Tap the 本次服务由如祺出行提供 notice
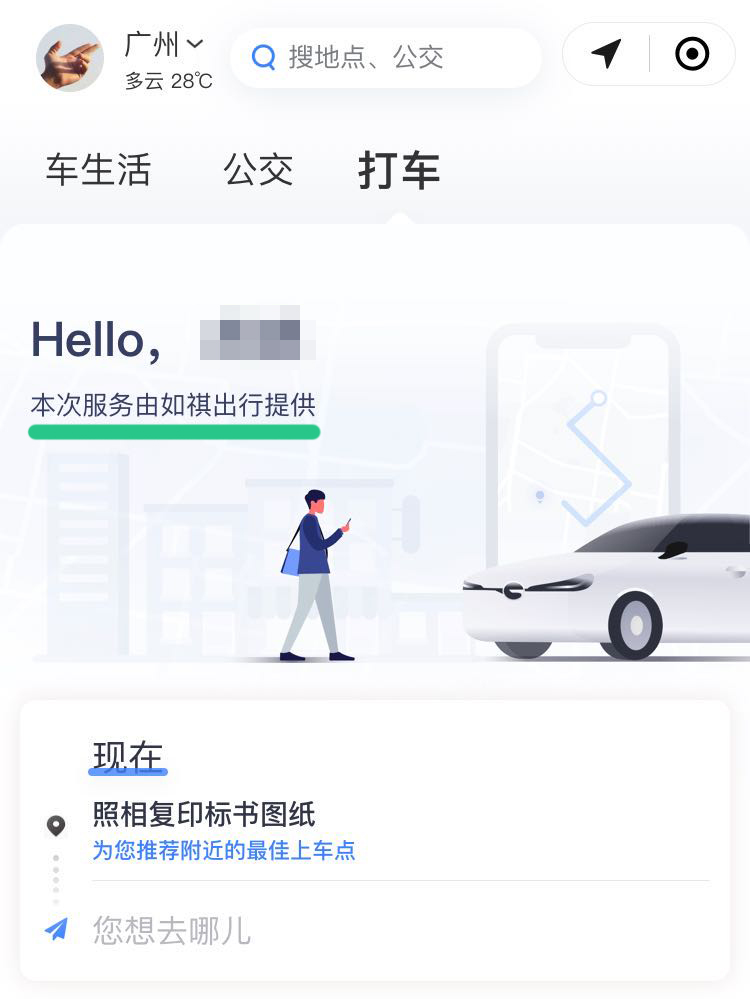This screenshot has height=999, width=750. (173, 405)
